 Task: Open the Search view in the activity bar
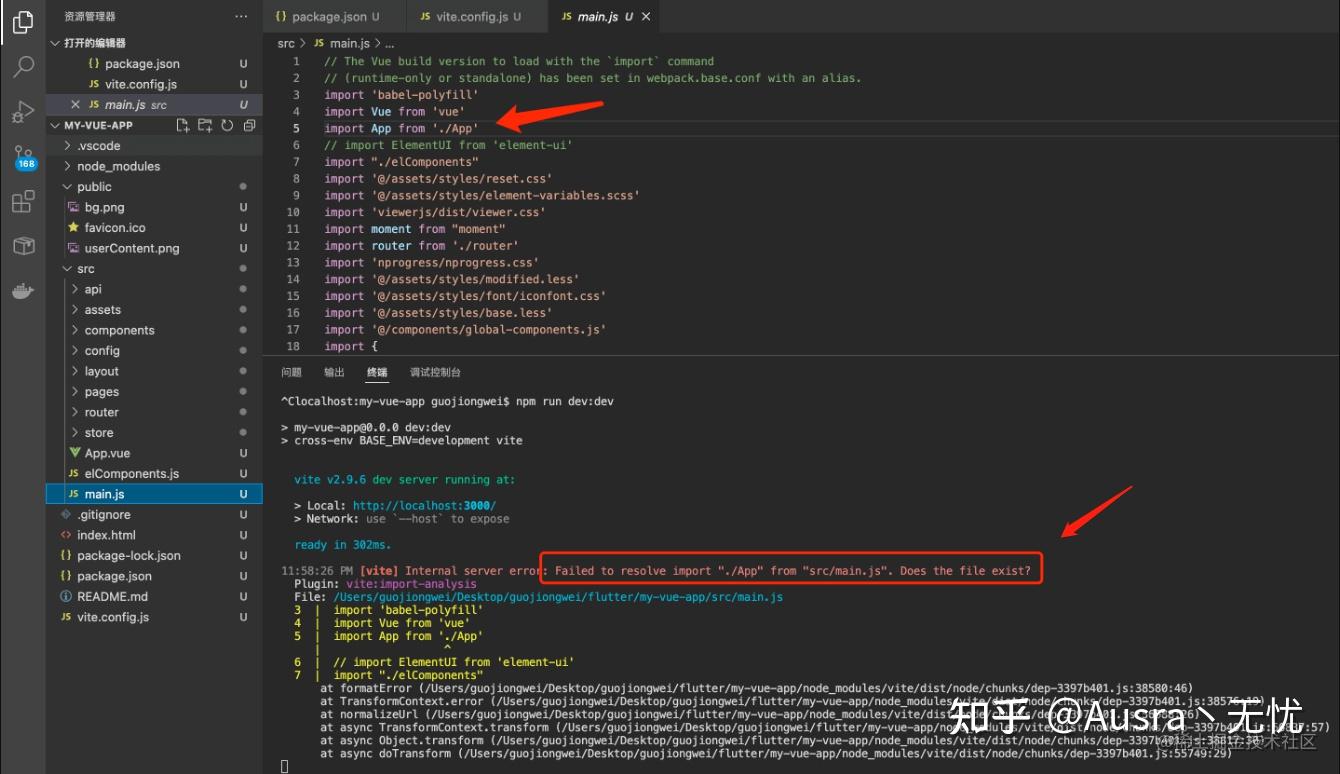click(22, 66)
